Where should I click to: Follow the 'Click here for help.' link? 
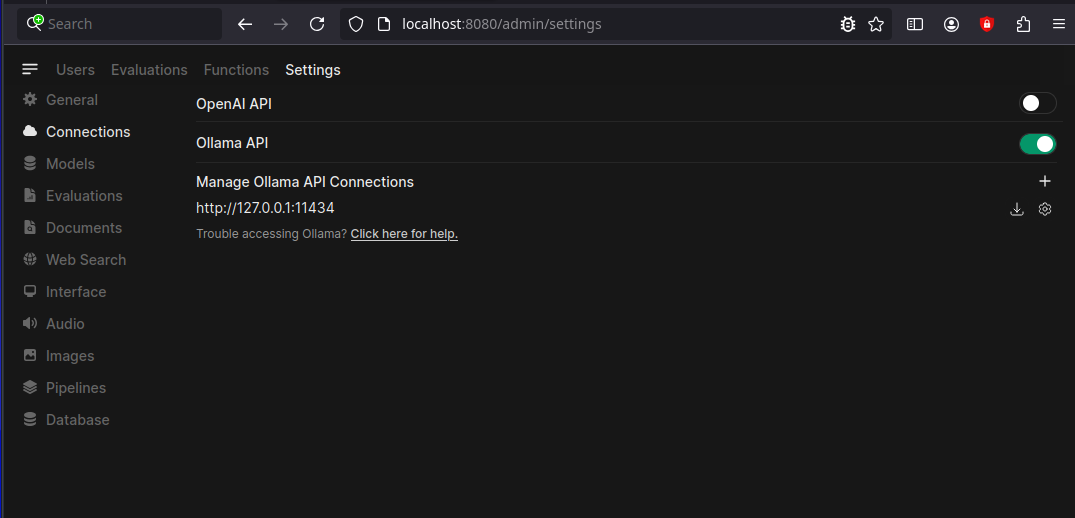[404, 234]
